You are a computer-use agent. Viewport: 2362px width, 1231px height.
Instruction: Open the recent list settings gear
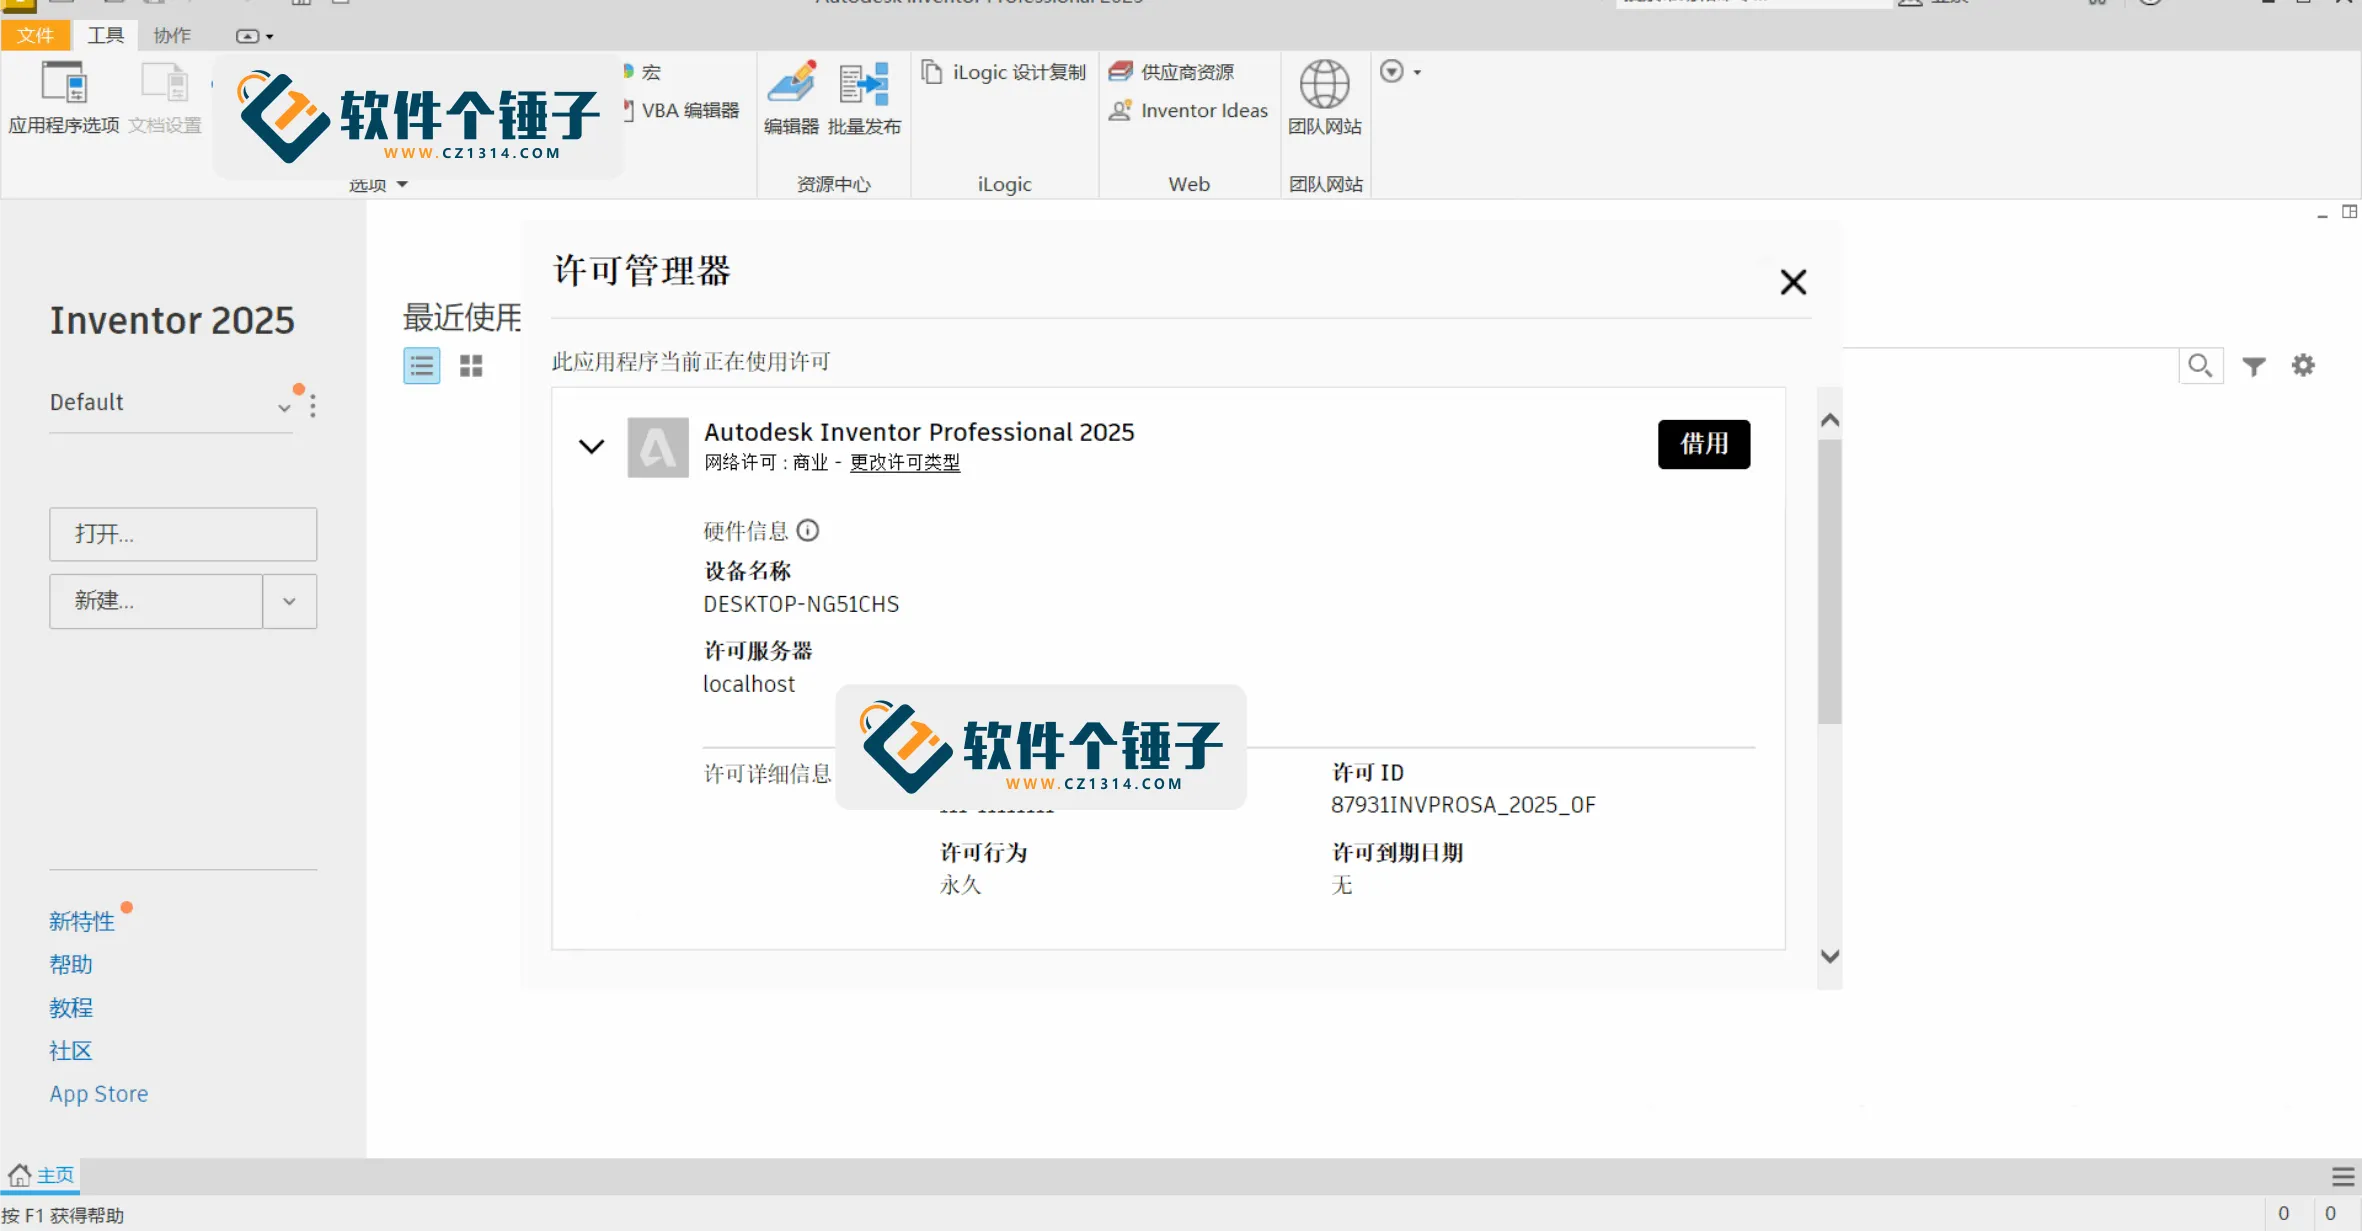pos(2303,366)
